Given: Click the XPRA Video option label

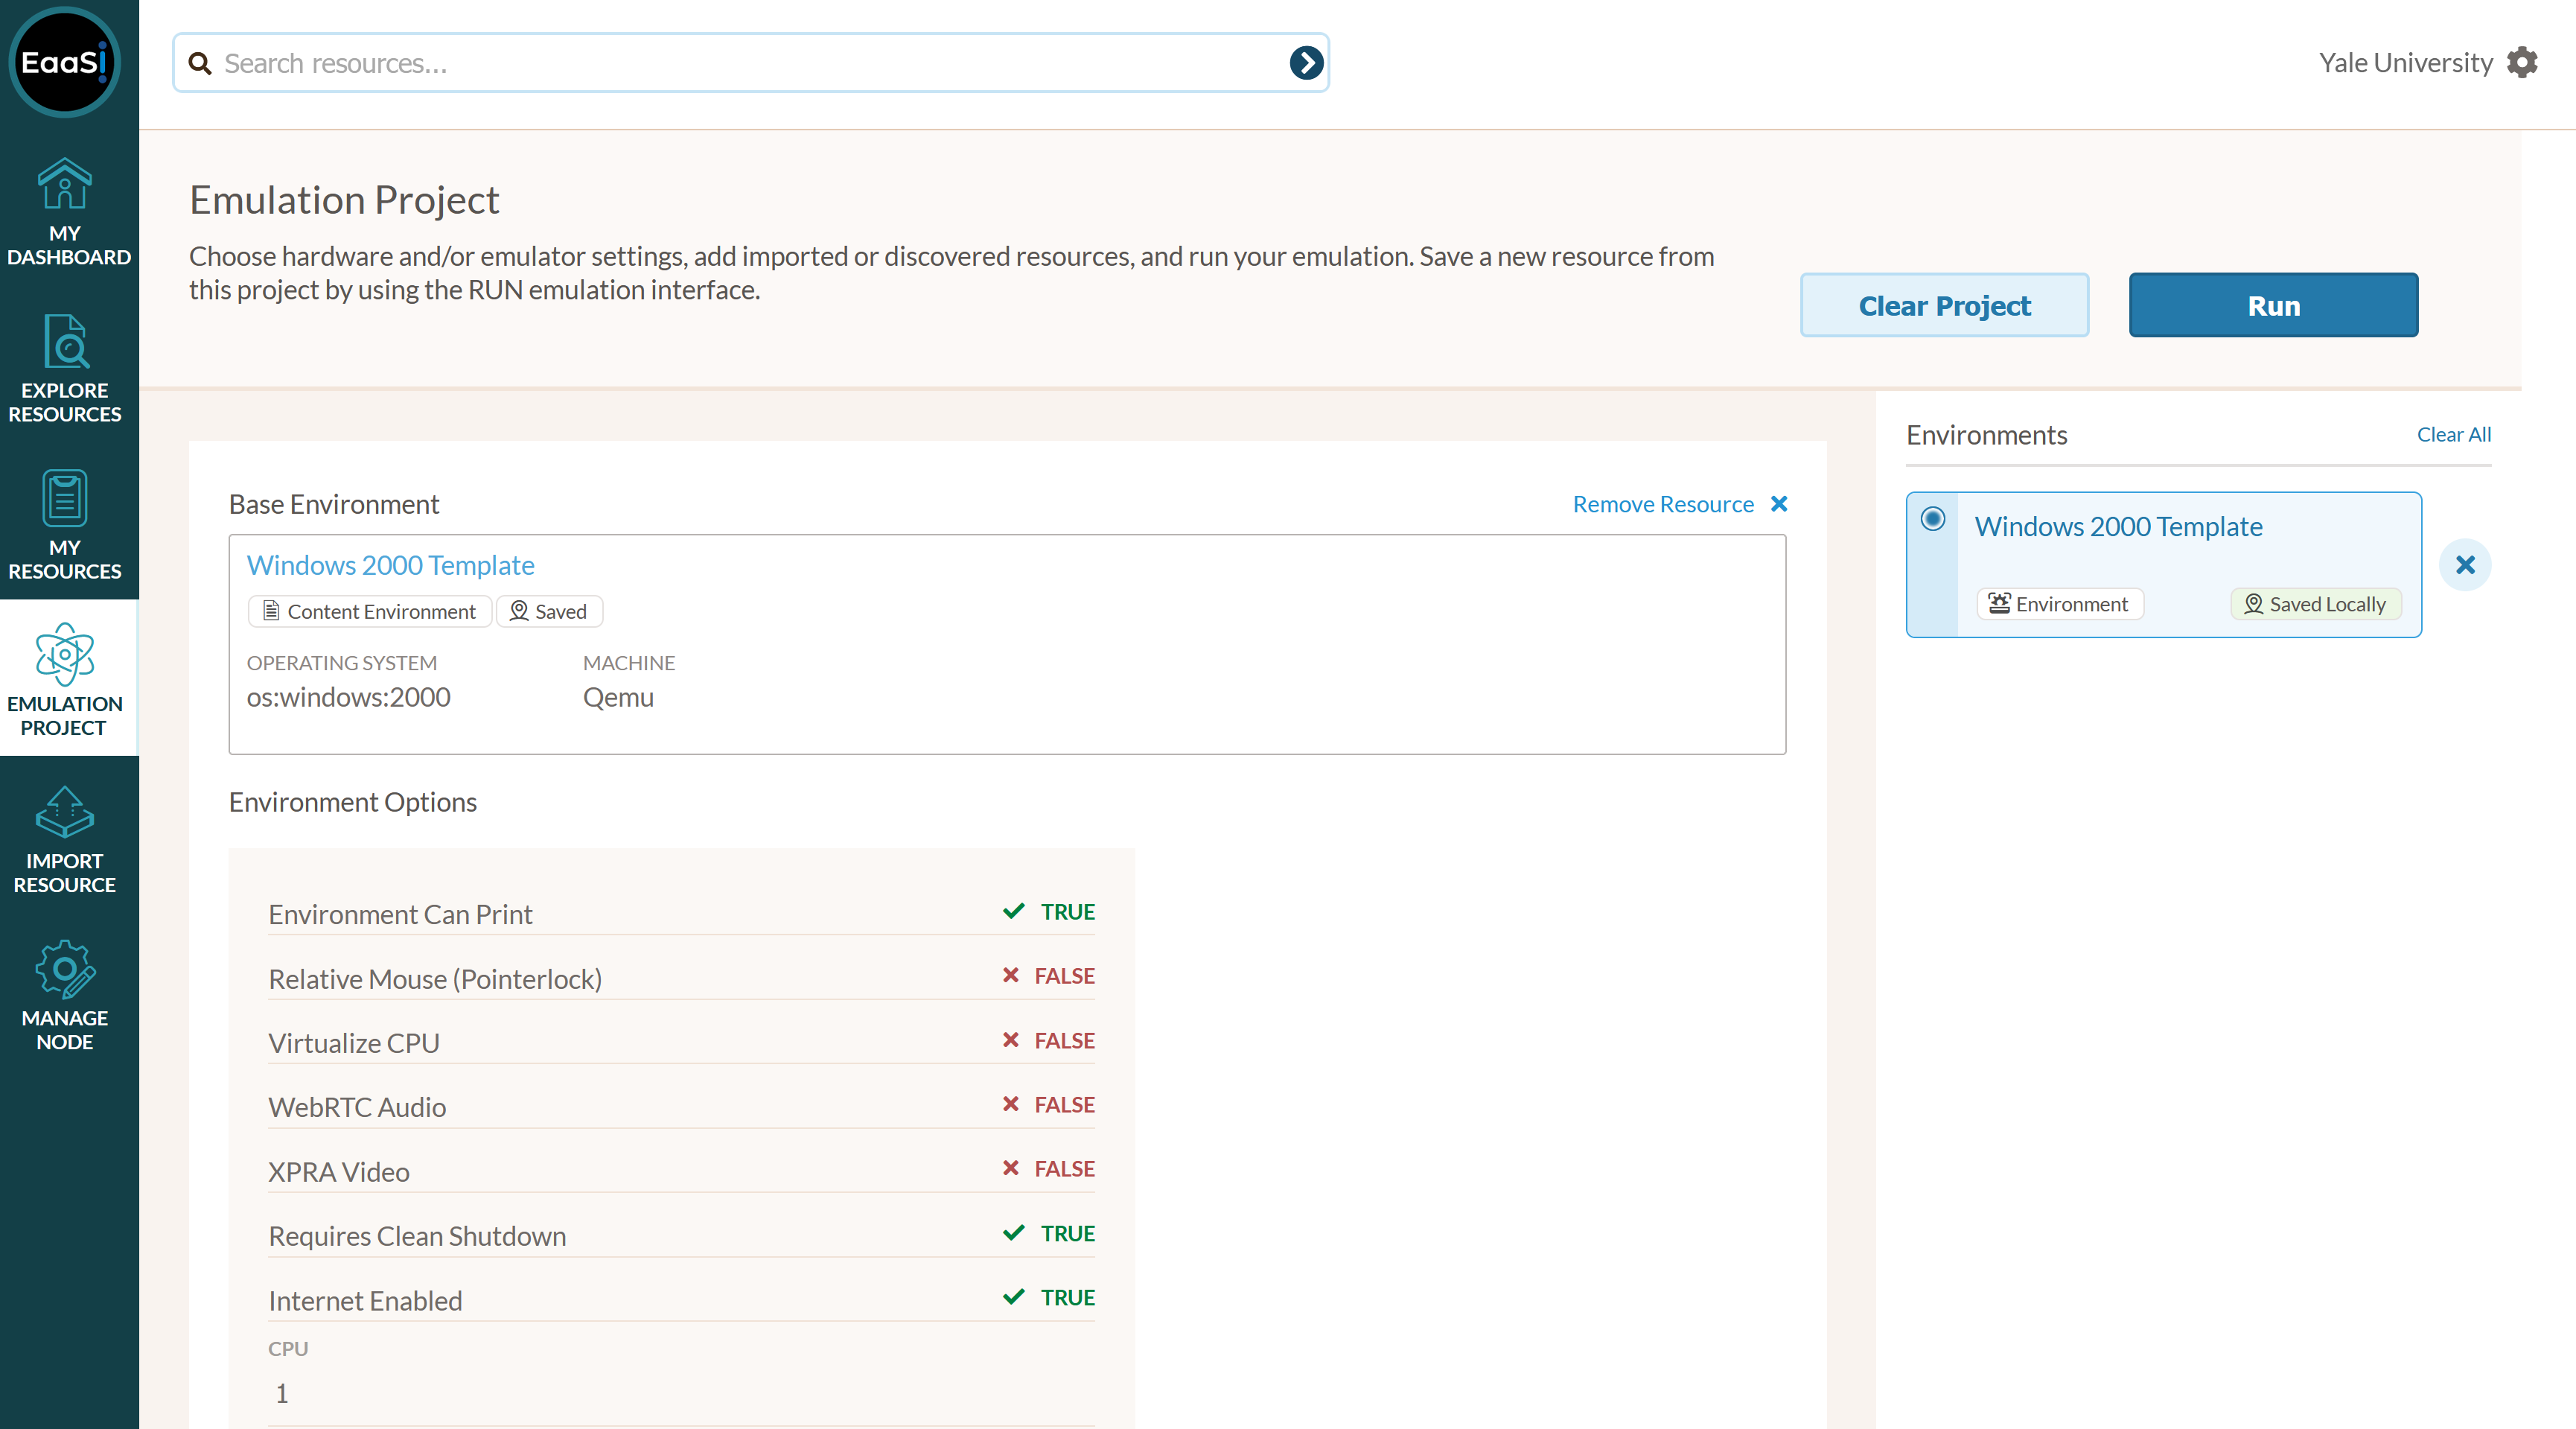Looking at the screenshot, I should [x=339, y=1171].
